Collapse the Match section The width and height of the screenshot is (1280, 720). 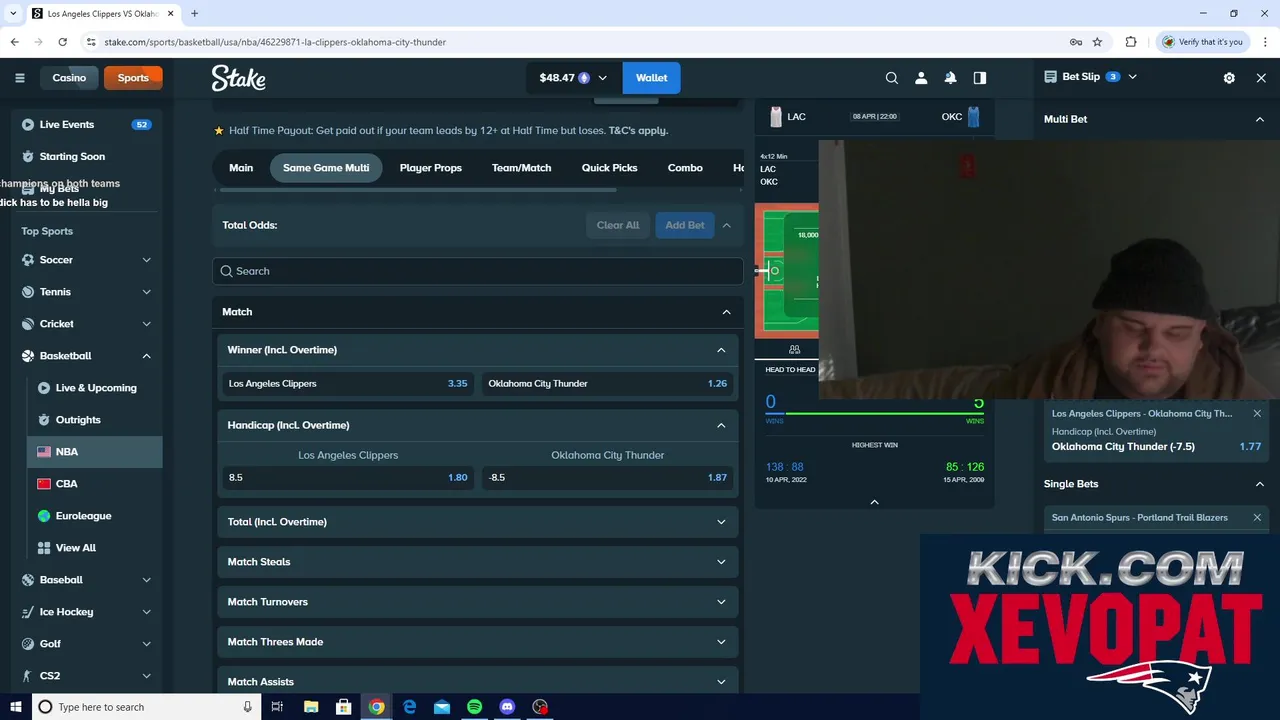pos(727,312)
